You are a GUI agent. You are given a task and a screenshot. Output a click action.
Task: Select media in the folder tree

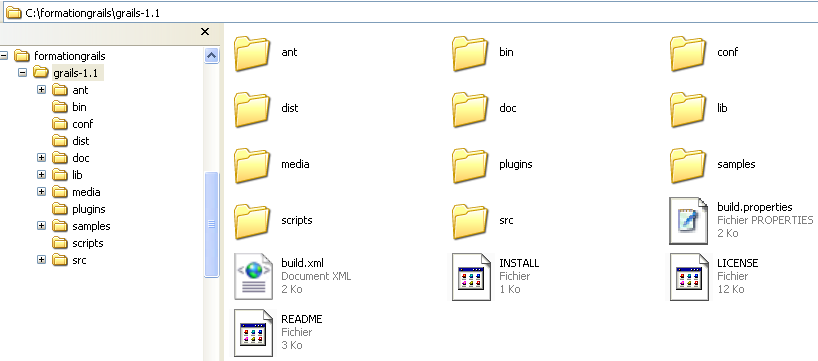point(86,192)
